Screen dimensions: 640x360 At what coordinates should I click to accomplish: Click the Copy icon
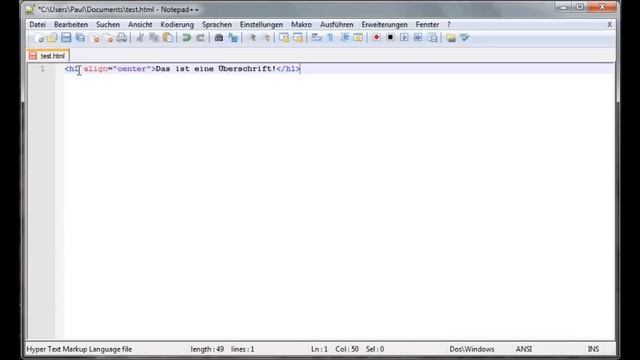coord(154,38)
